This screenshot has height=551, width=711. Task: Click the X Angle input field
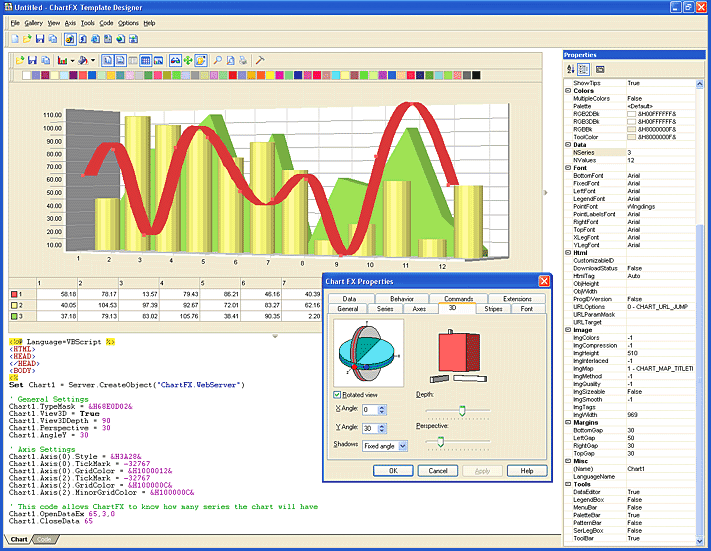pyautogui.click(x=370, y=410)
